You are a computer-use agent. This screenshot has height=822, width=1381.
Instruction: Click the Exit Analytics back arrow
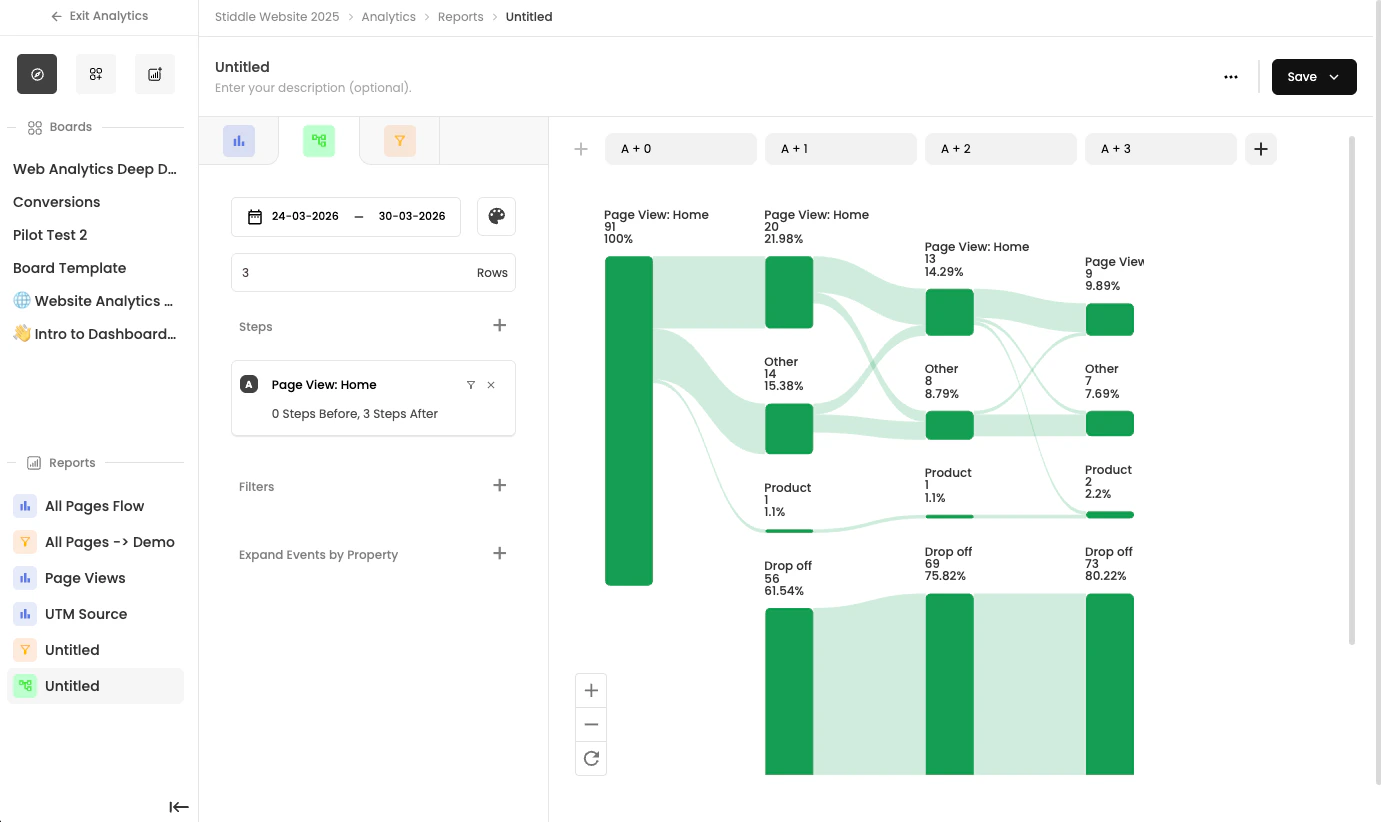coord(56,16)
